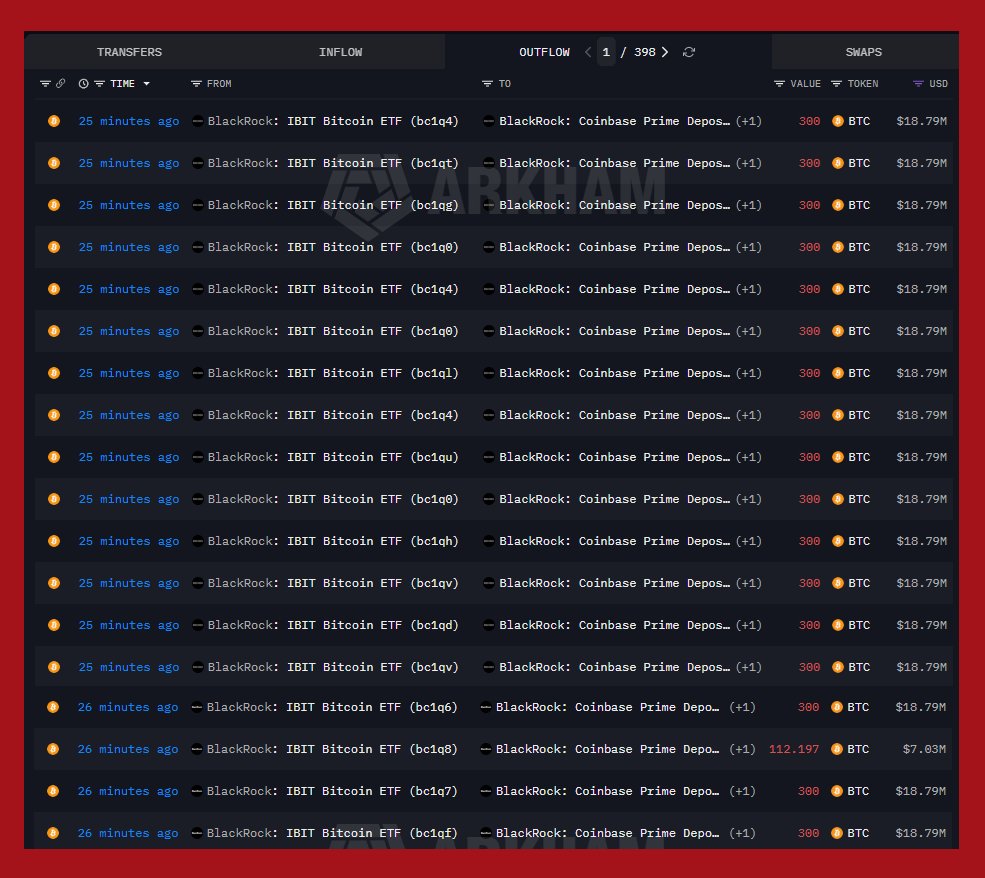Switch to the INFLOW tab
The image size is (985, 878).
point(340,52)
